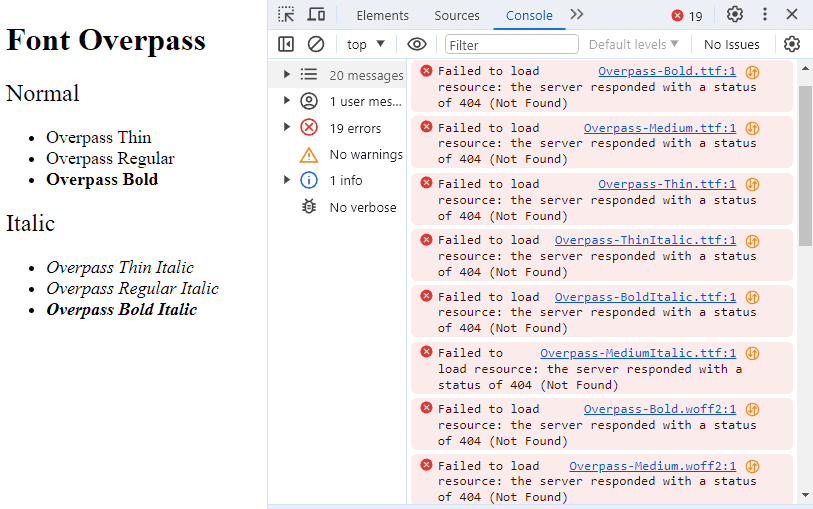
Task: Close the DevTools panel
Action: point(792,15)
